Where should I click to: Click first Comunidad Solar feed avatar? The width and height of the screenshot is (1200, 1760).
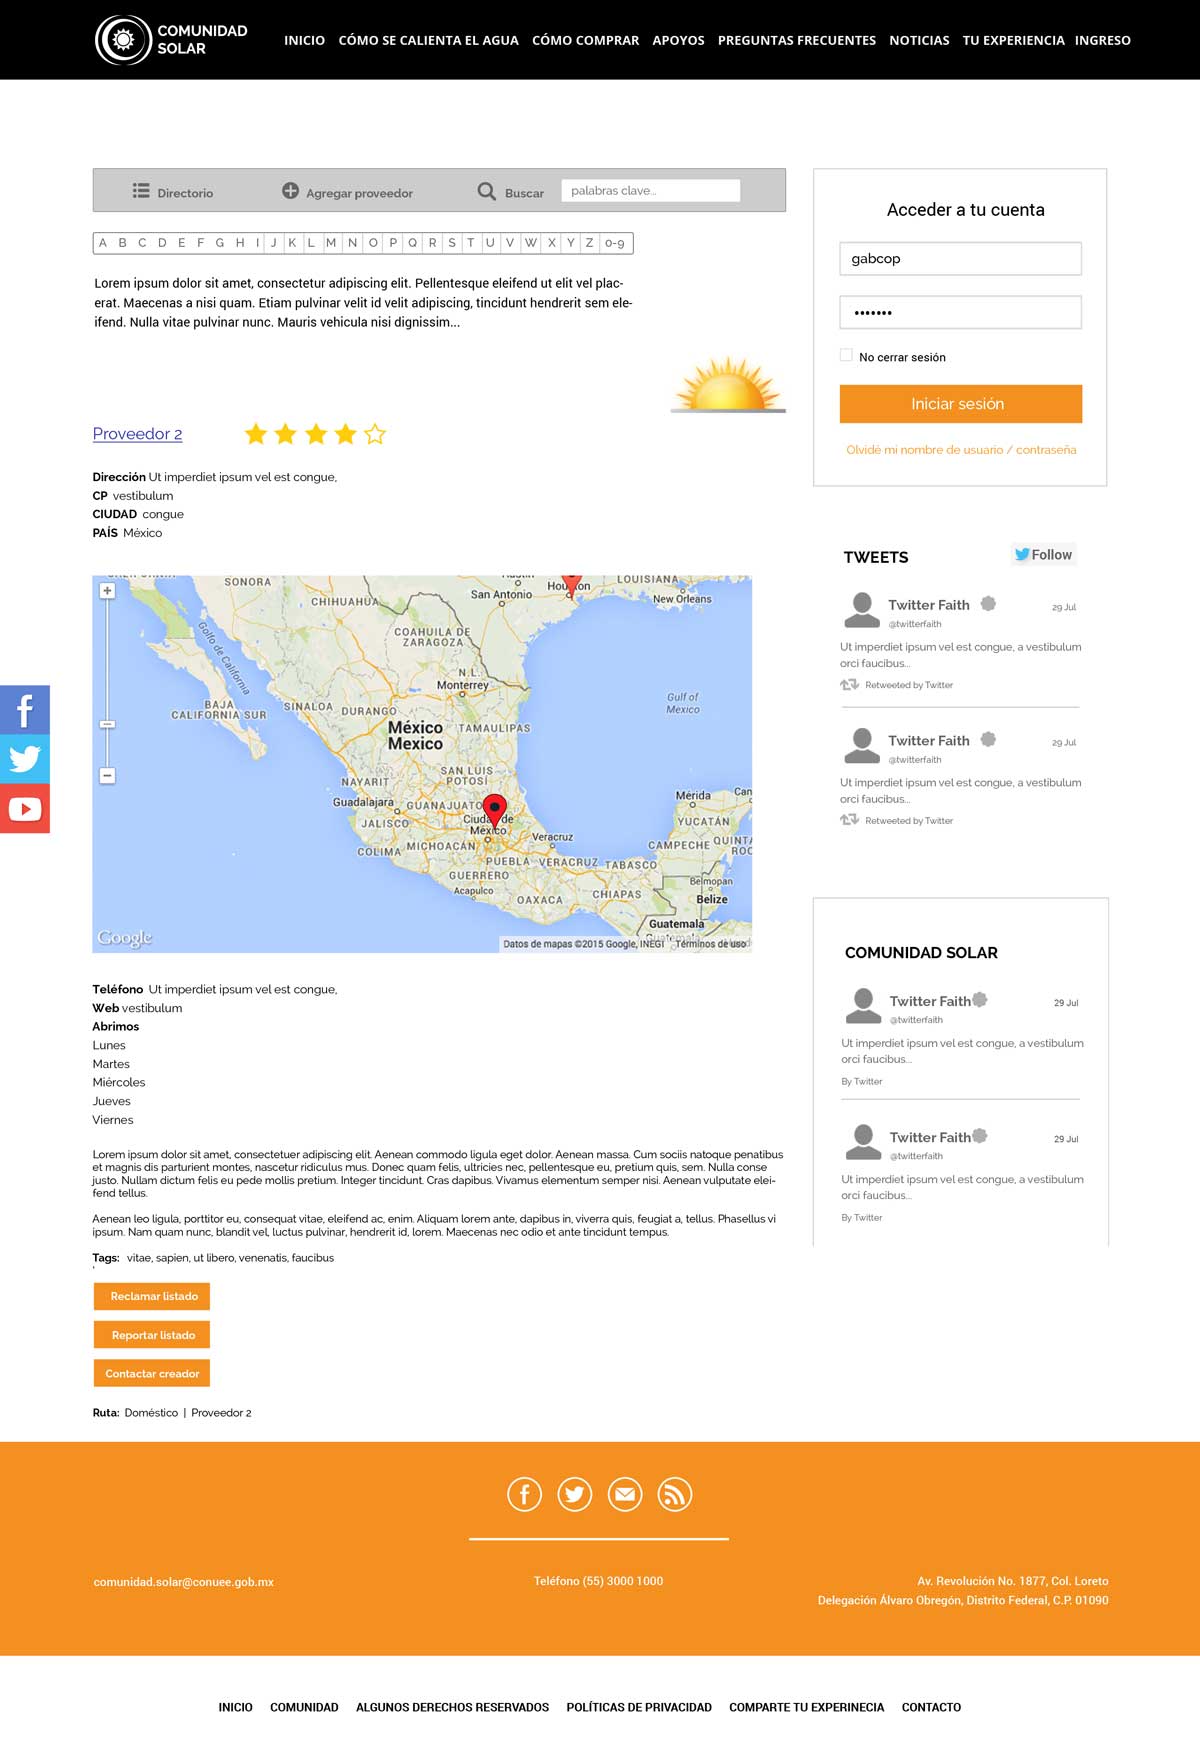(863, 1006)
